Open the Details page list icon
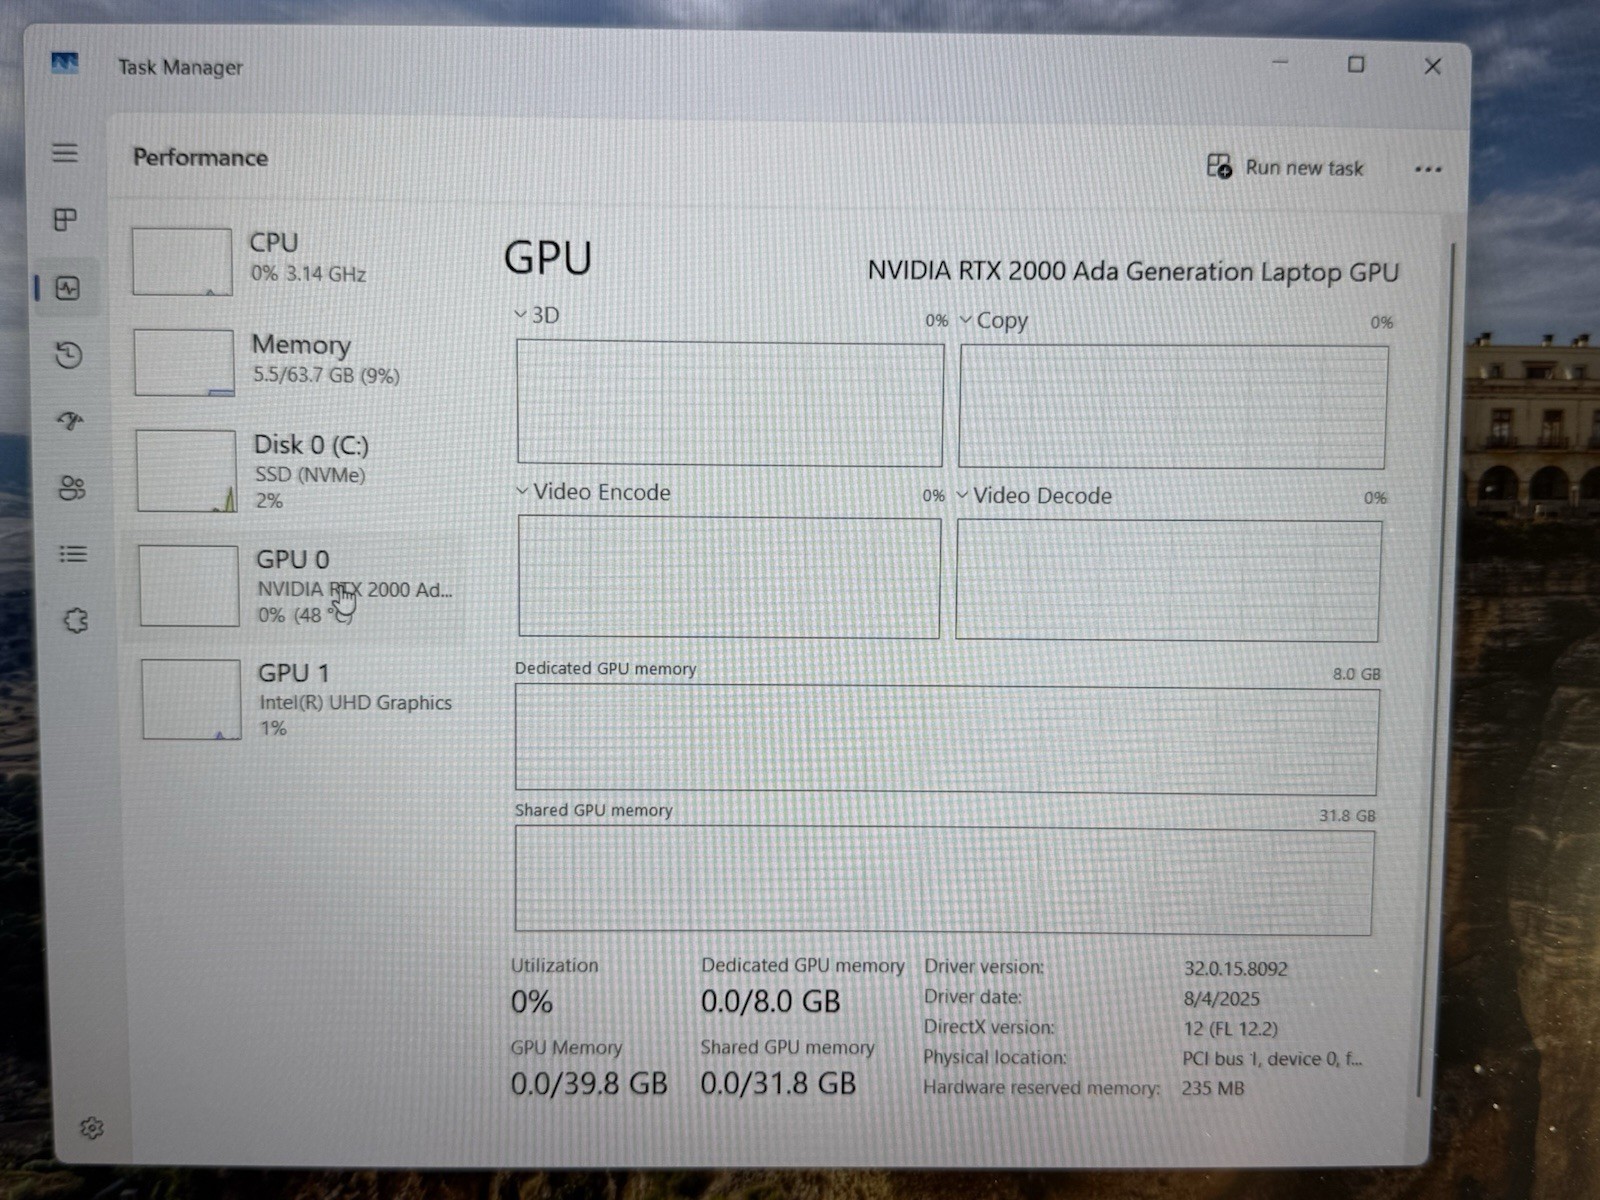Viewport: 1600px width, 1200px height. point(73,554)
